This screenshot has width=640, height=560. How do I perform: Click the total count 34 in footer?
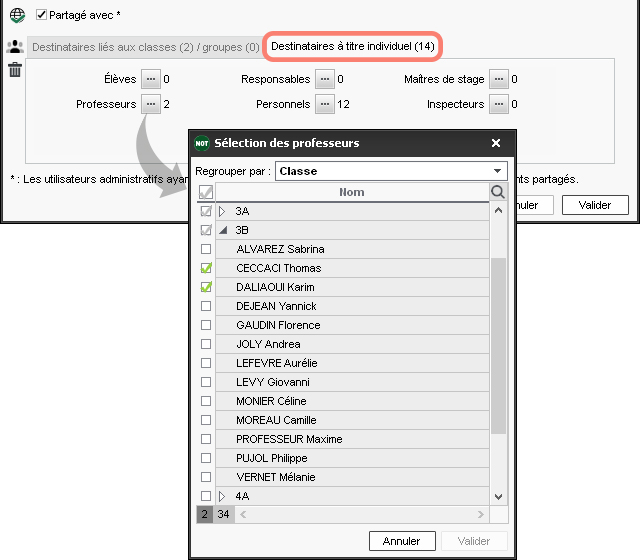(x=223, y=514)
